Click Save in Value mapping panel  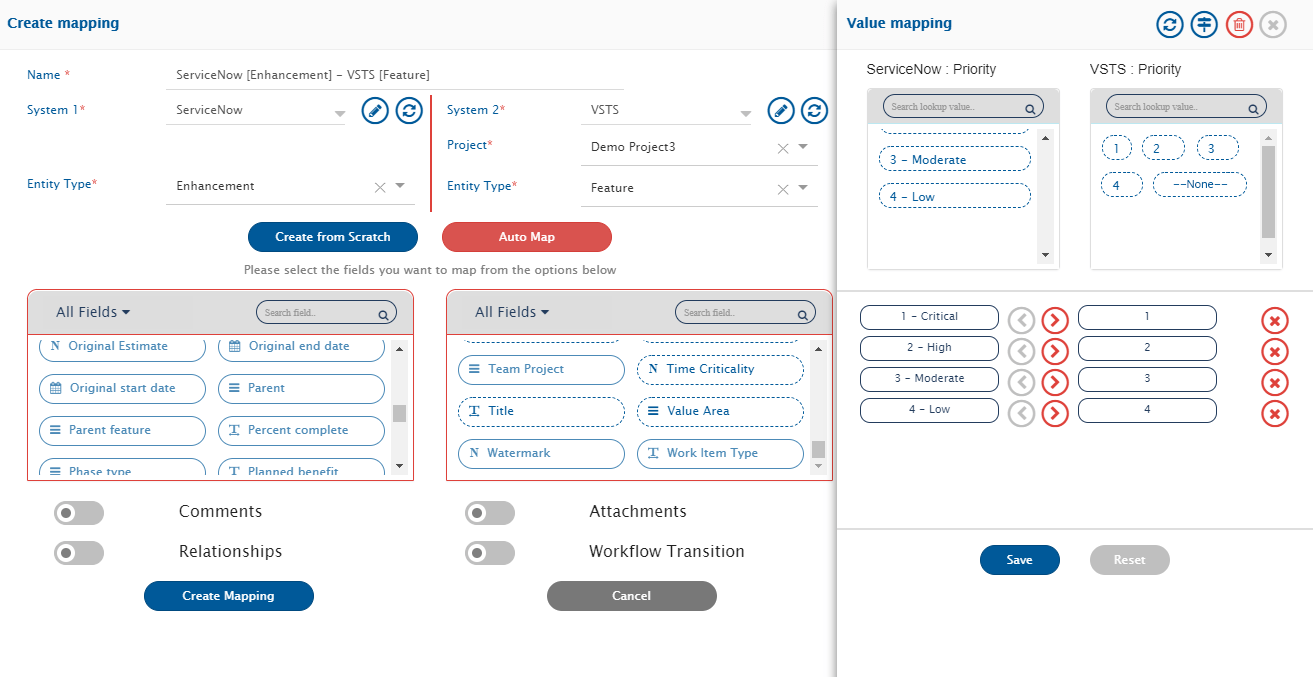point(1019,560)
